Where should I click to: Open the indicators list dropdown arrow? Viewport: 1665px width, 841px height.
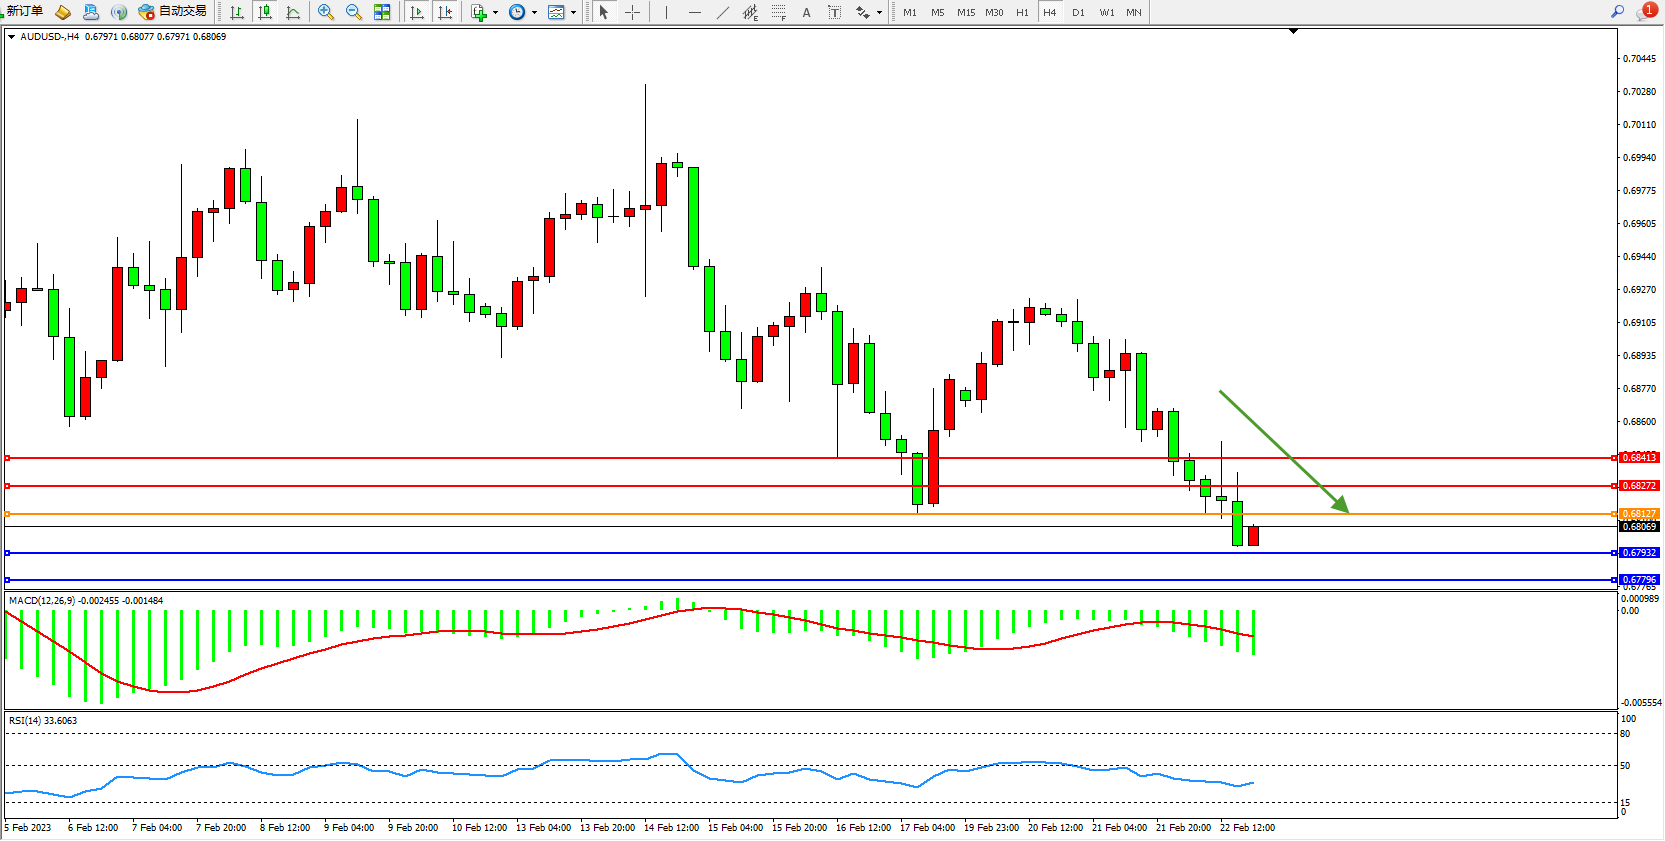tap(495, 13)
